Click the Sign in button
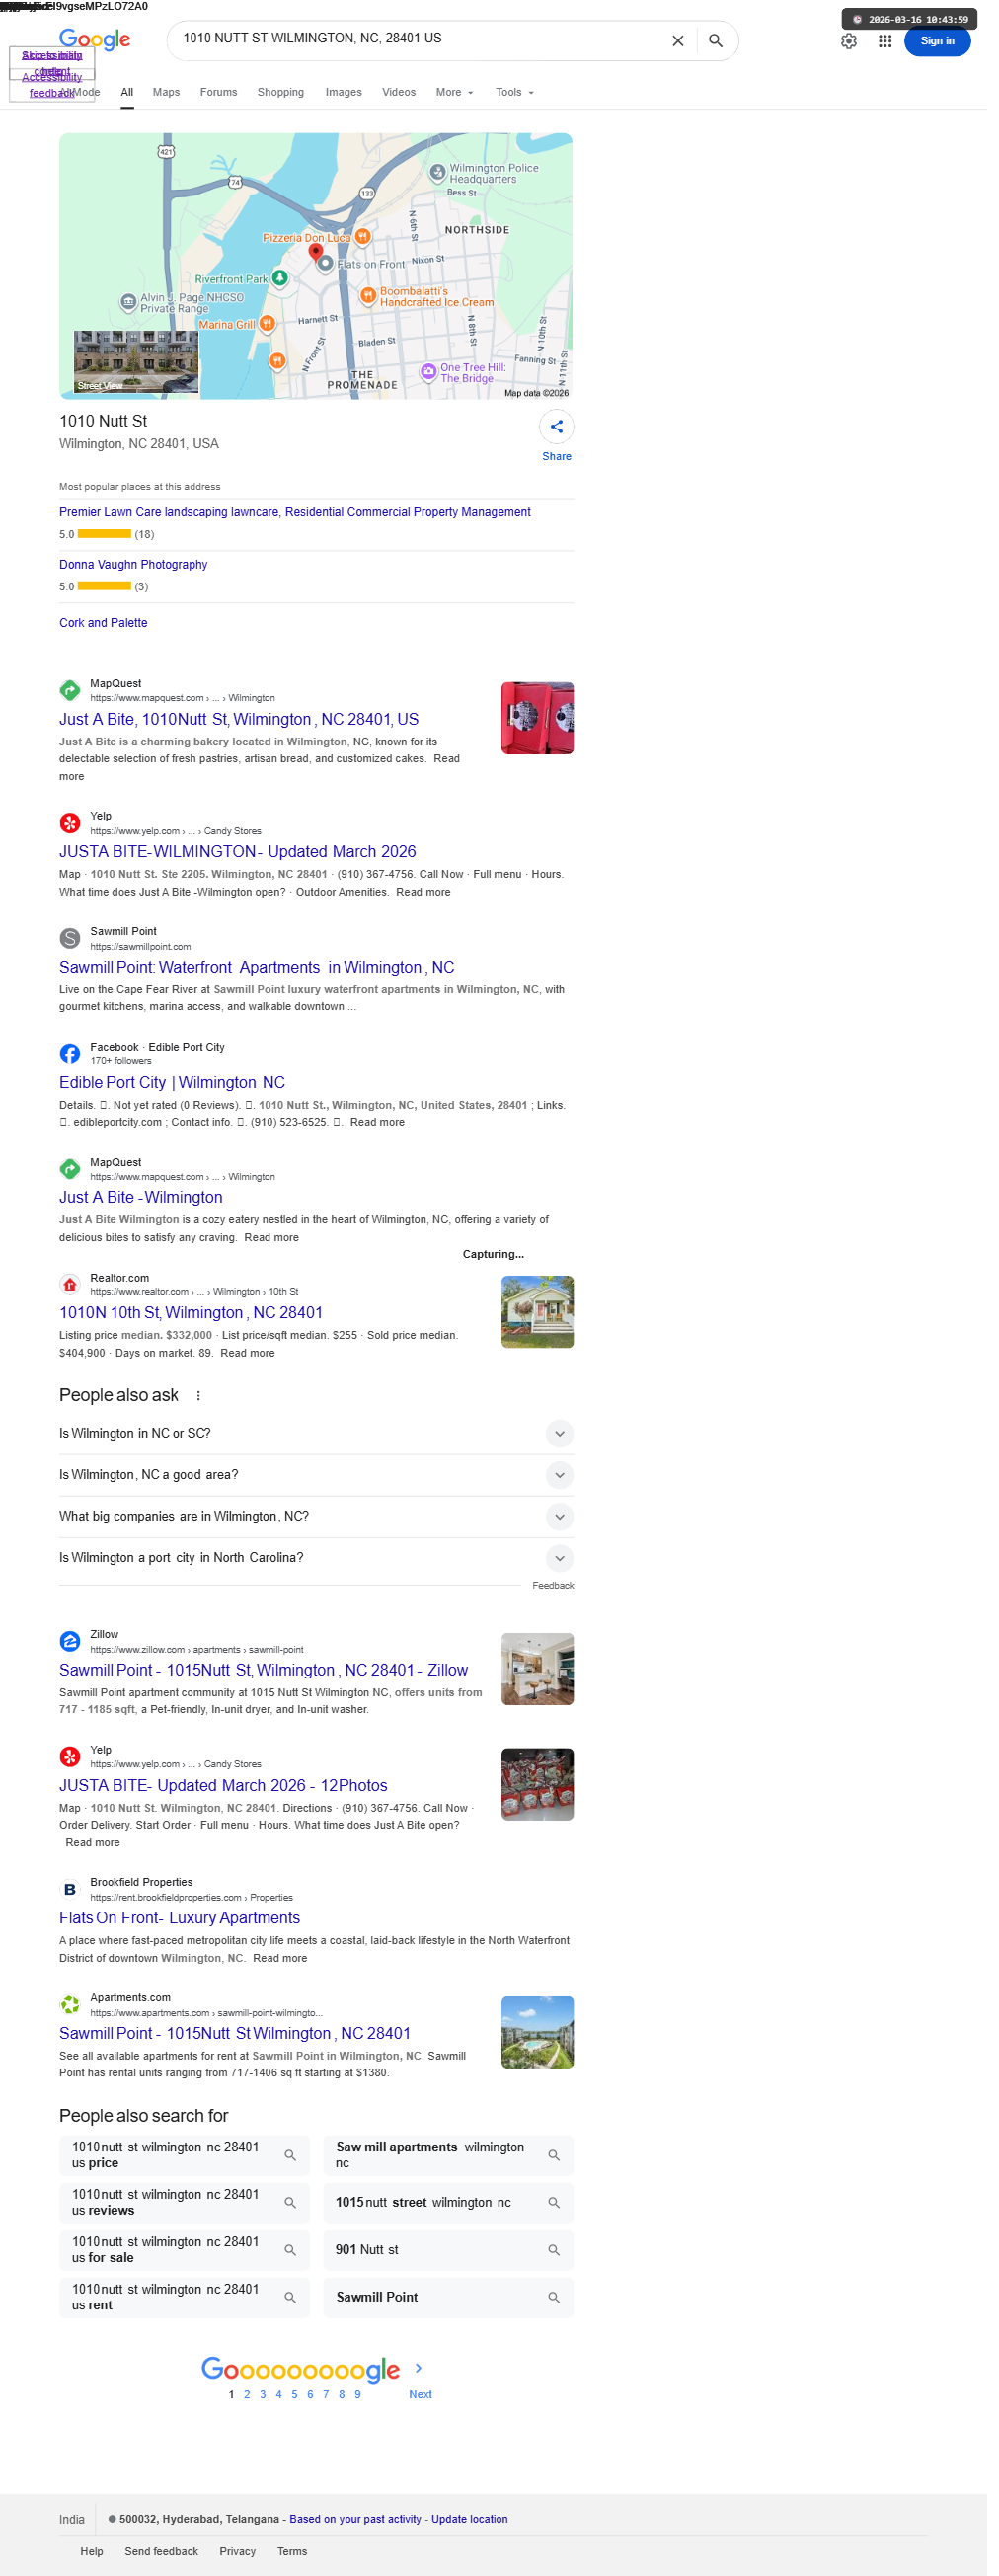The width and height of the screenshot is (999, 2576). (948, 42)
